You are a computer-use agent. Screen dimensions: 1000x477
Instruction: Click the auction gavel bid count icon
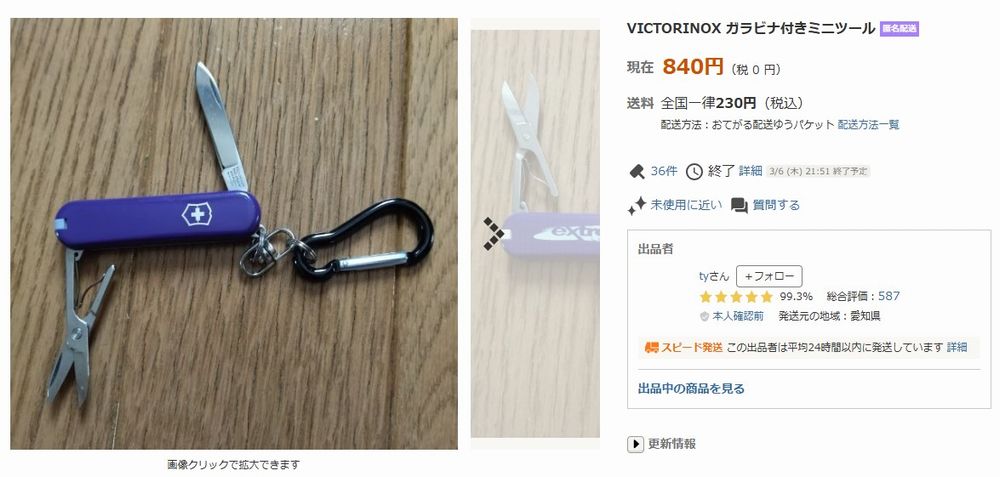(x=636, y=171)
